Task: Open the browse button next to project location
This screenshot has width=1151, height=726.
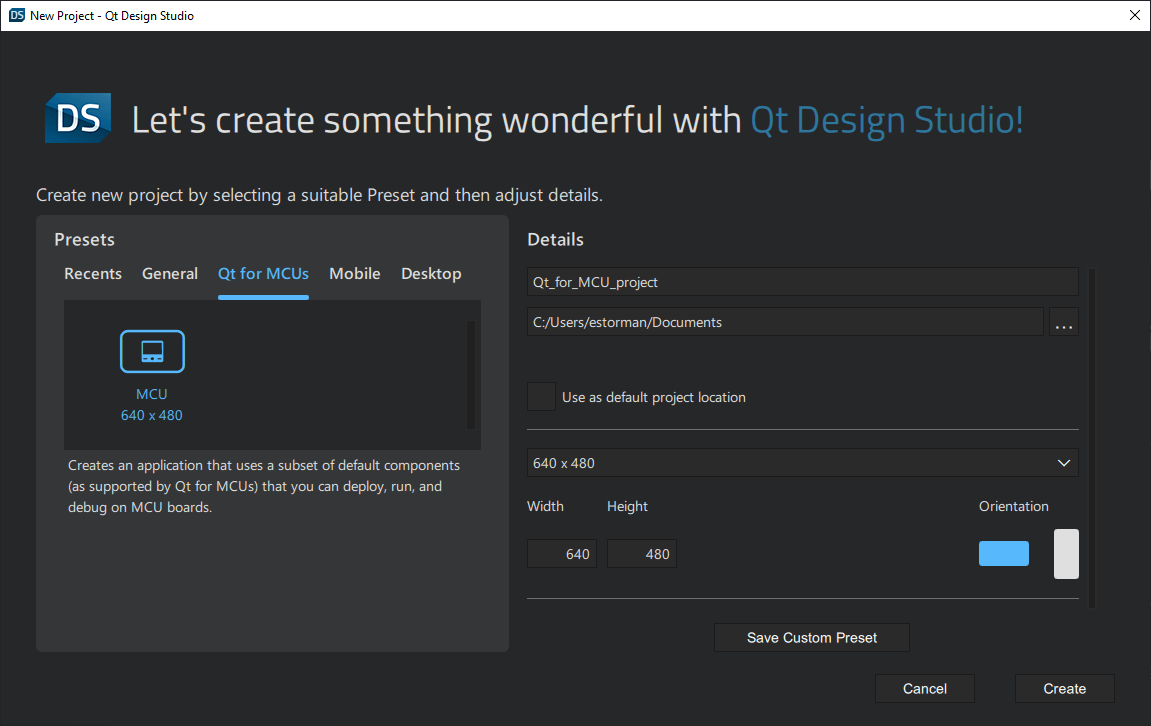Action: pos(1064,321)
